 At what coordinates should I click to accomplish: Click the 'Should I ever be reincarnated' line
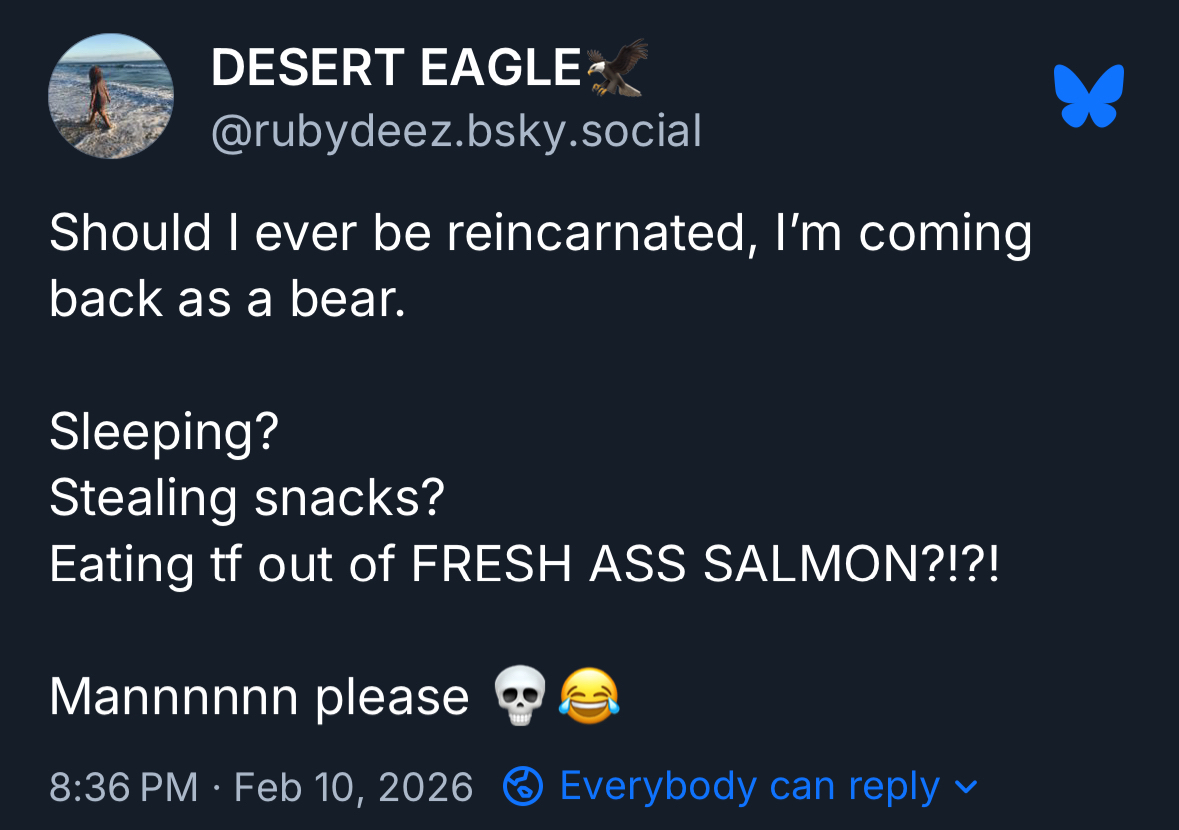click(x=540, y=233)
